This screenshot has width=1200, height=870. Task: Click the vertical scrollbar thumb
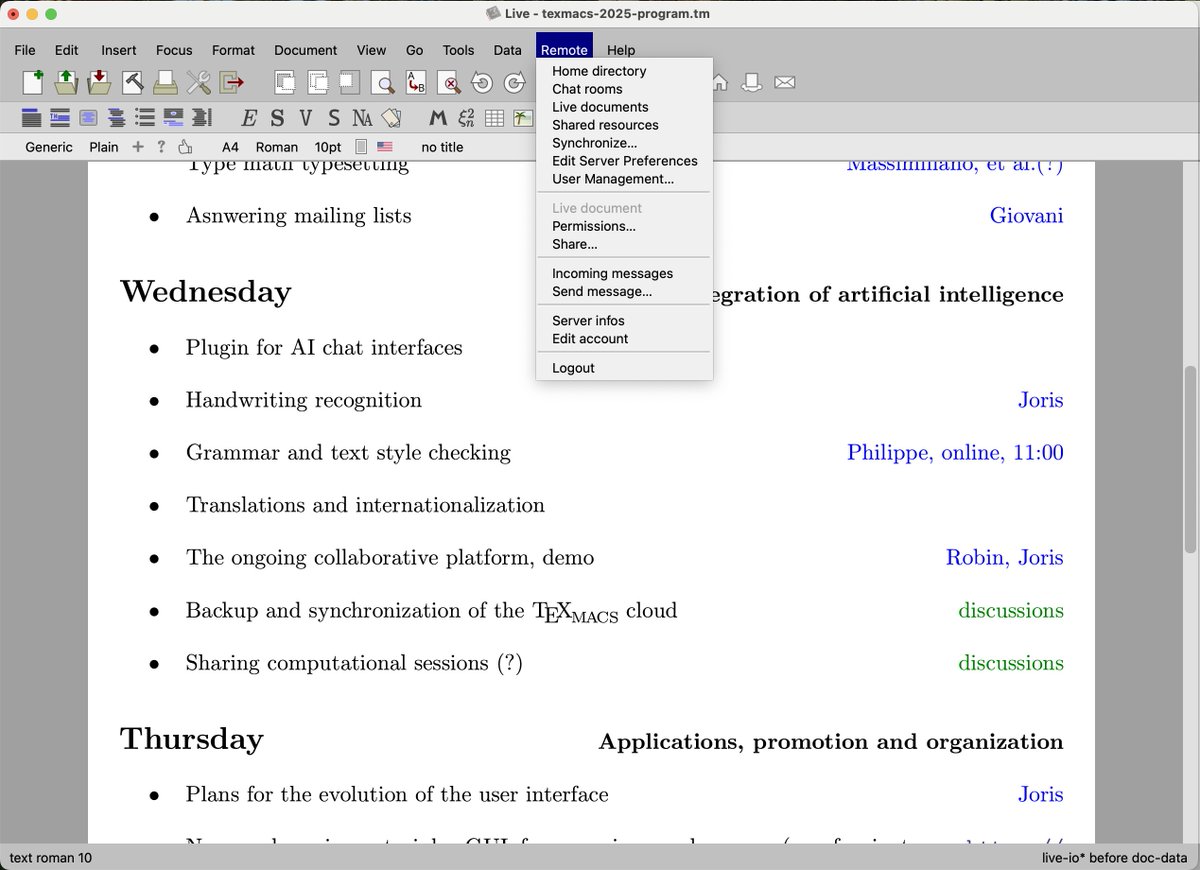[x=1190, y=459]
